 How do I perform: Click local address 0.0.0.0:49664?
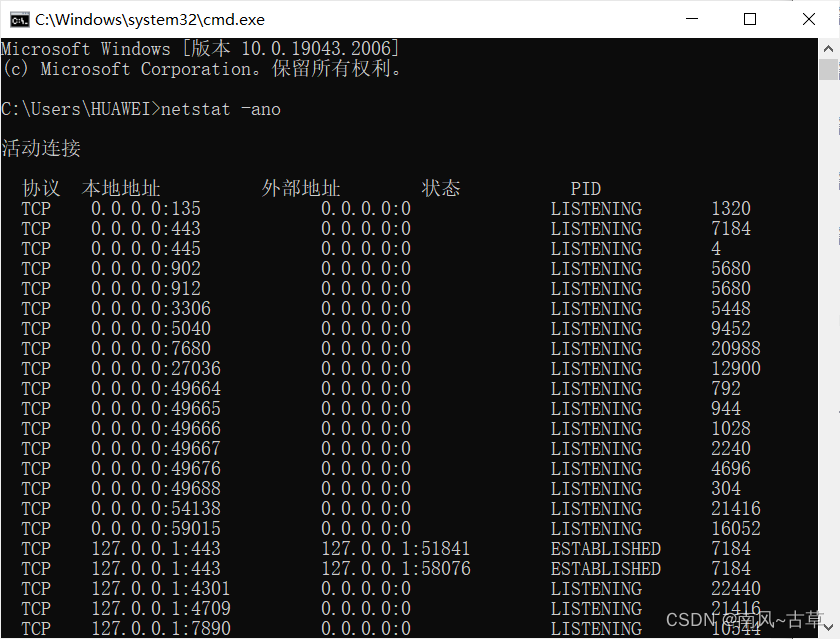tap(156, 389)
